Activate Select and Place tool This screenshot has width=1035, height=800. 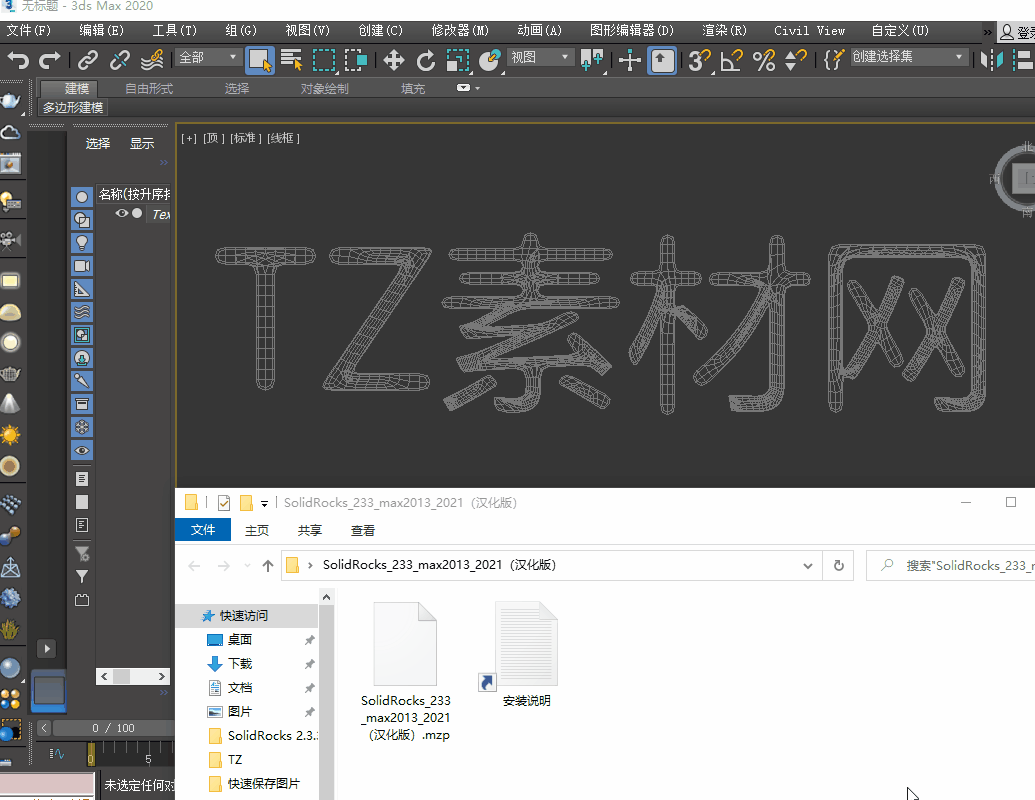pyautogui.click(x=490, y=60)
